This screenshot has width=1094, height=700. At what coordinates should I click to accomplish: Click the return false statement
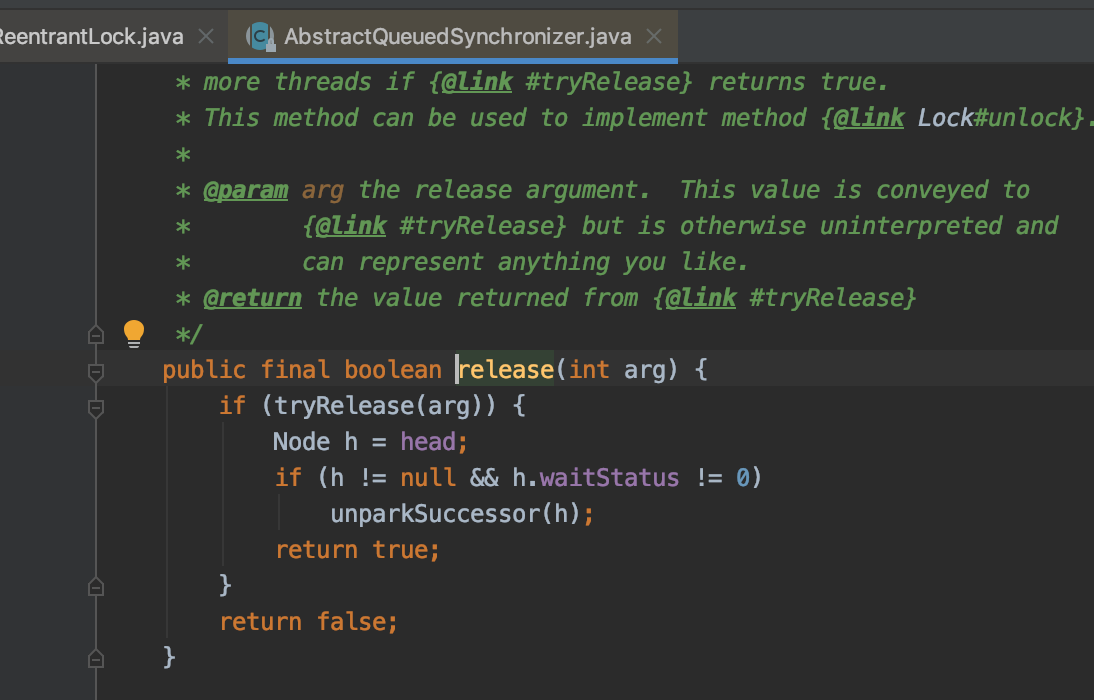coord(308,622)
